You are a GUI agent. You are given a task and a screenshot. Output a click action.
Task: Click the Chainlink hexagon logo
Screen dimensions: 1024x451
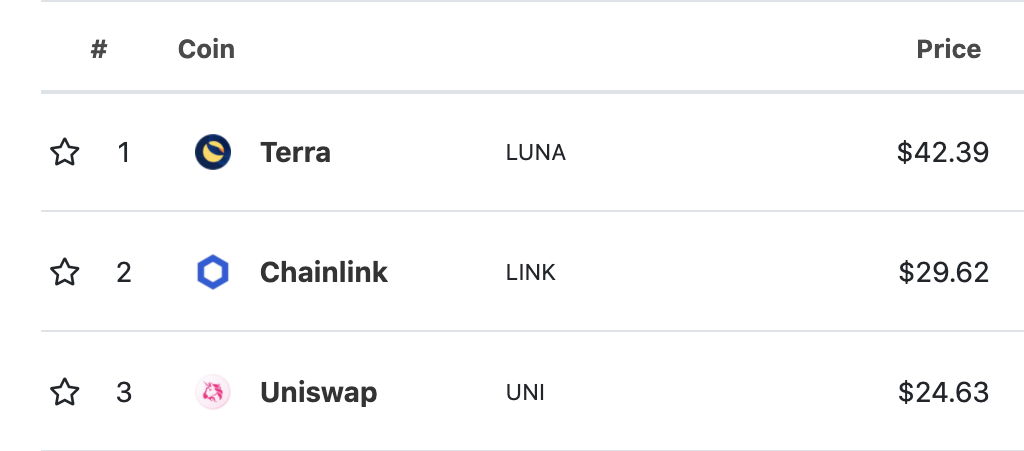213,272
